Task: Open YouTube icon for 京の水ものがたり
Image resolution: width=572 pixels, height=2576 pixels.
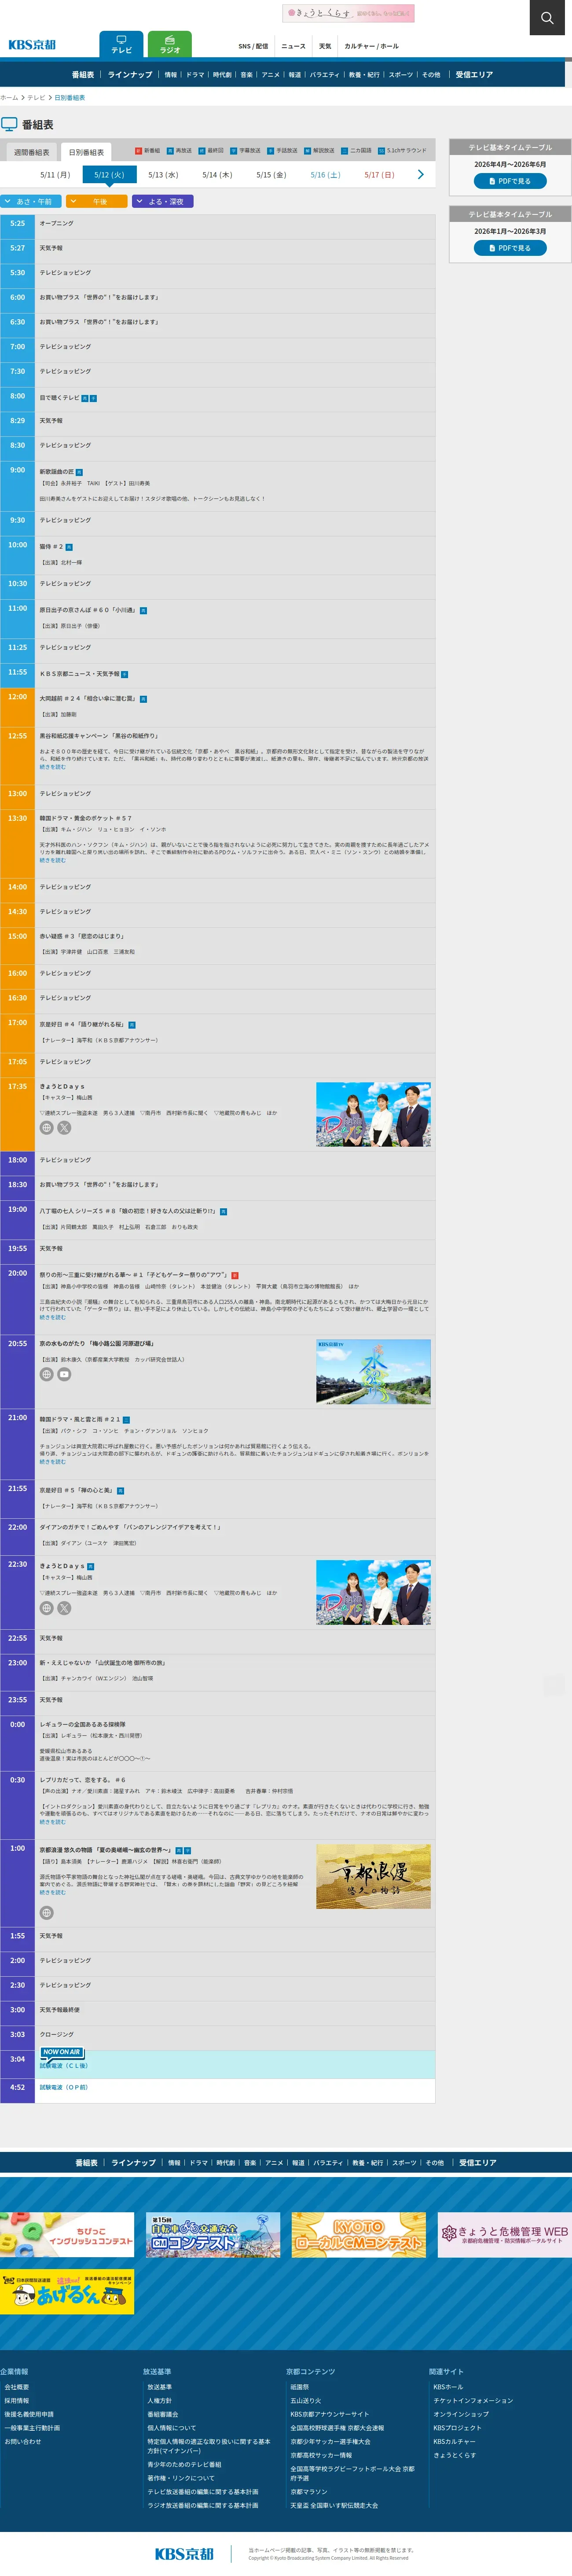Action: pos(64,1374)
